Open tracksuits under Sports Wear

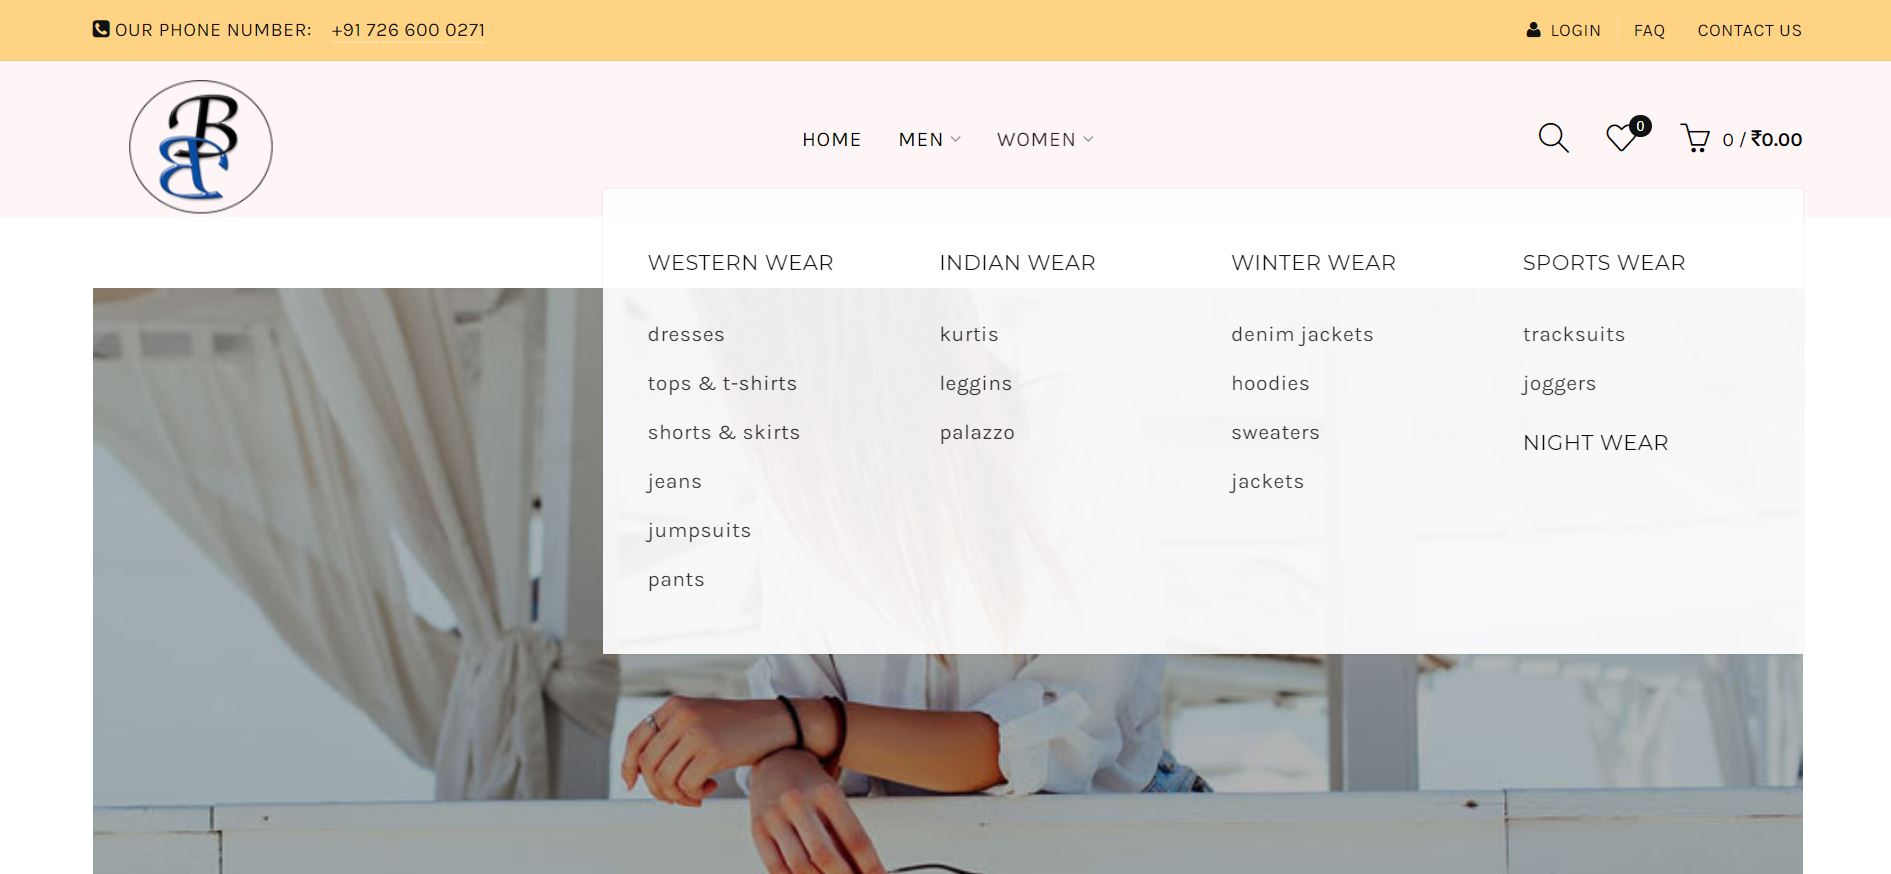coord(1574,335)
